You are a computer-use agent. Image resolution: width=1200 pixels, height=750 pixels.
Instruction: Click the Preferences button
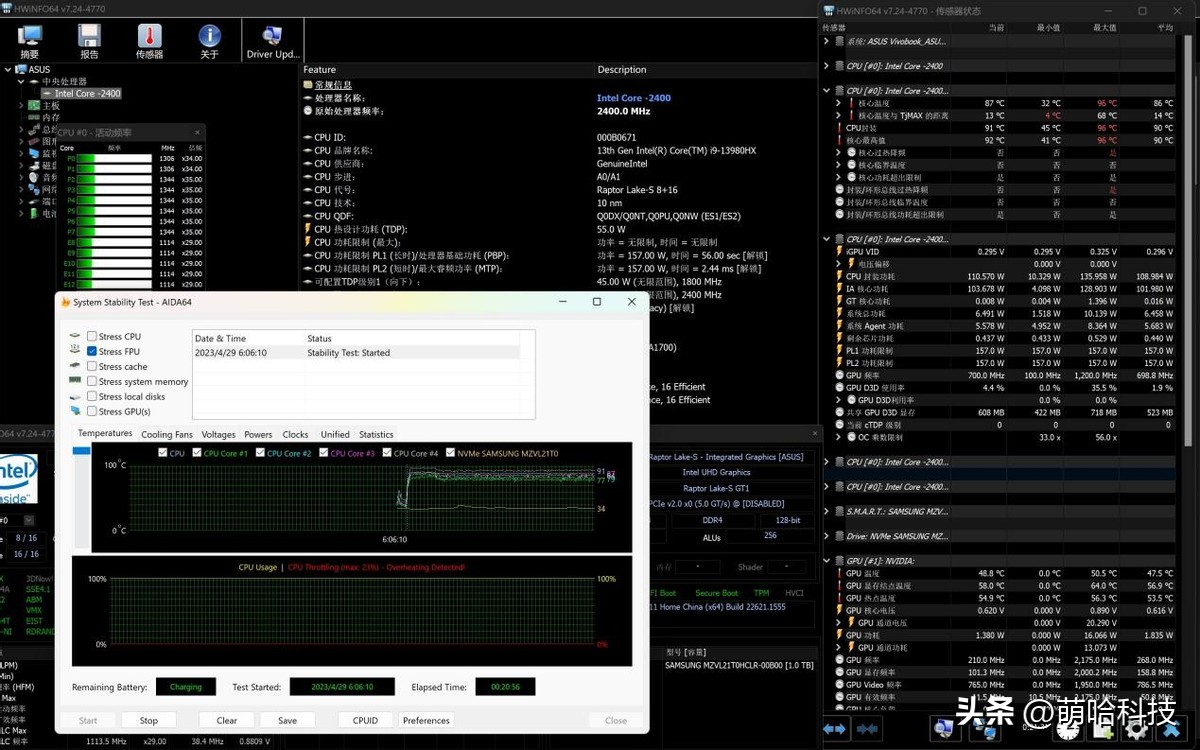pos(426,720)
